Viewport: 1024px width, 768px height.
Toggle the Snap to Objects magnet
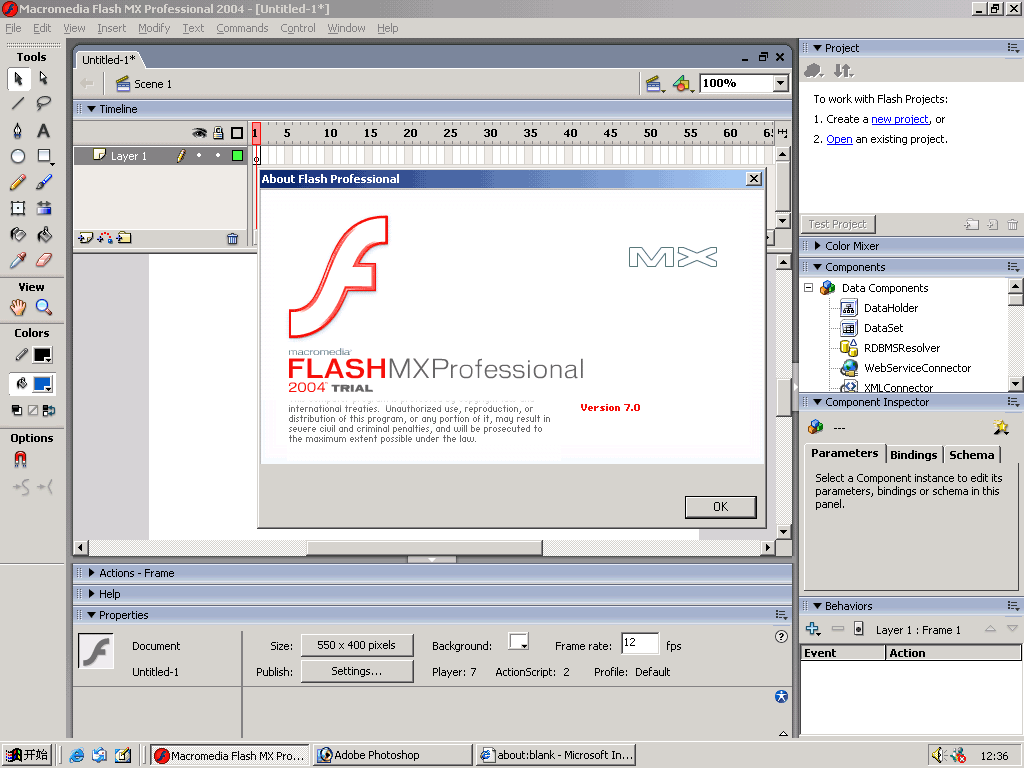20,460
